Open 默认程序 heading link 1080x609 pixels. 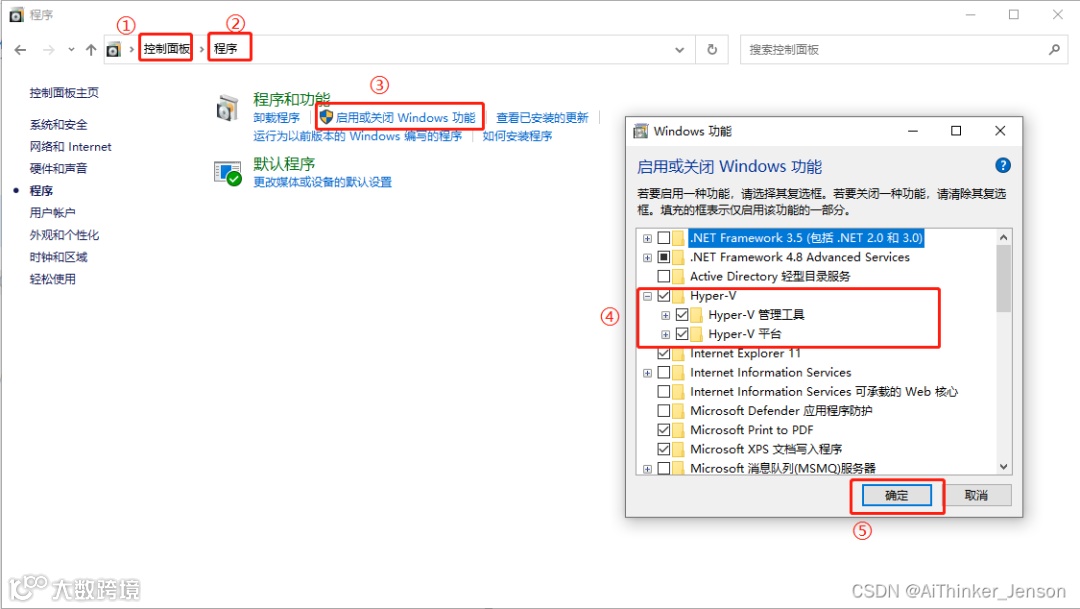[x=284, y=164]
